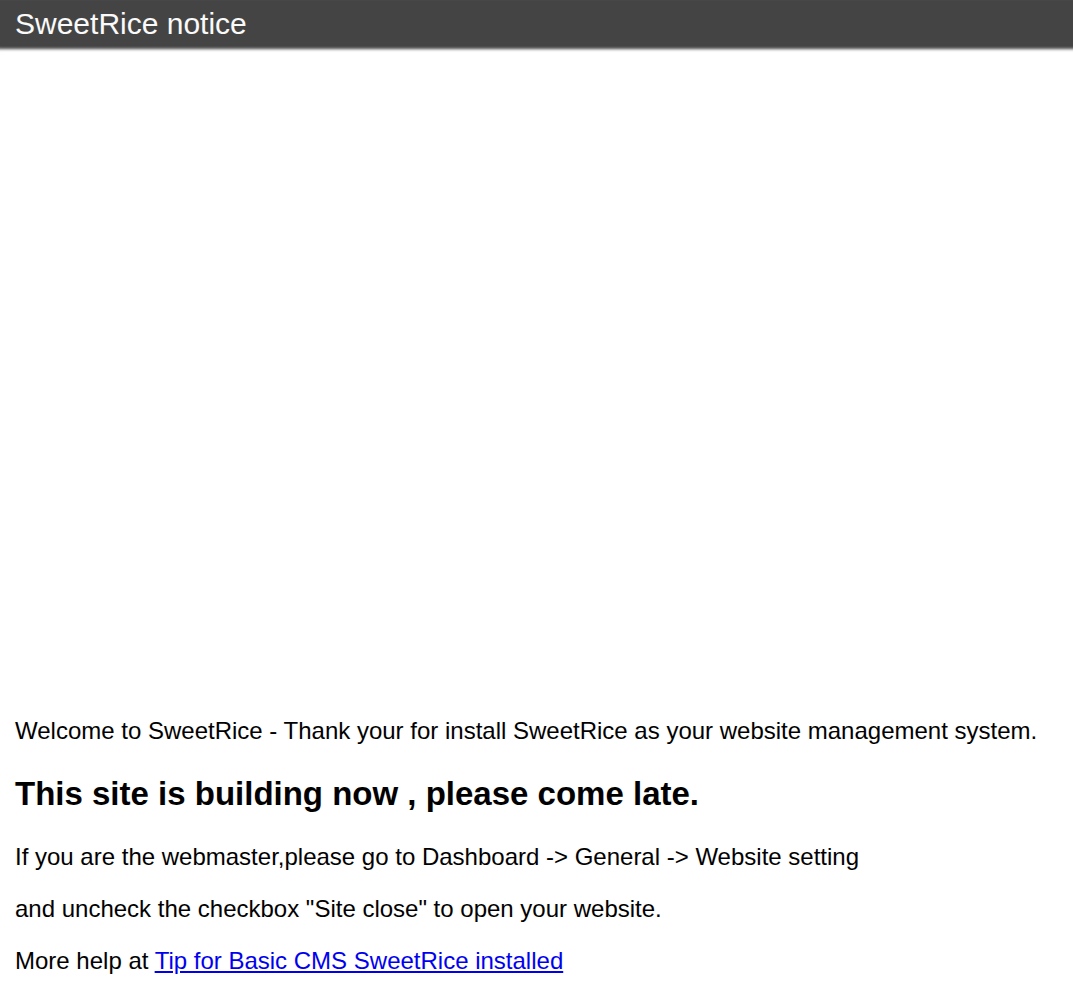Click the 'More help at' text
Viewport: 1073px width, 1000px height.
tap(81, 960)
